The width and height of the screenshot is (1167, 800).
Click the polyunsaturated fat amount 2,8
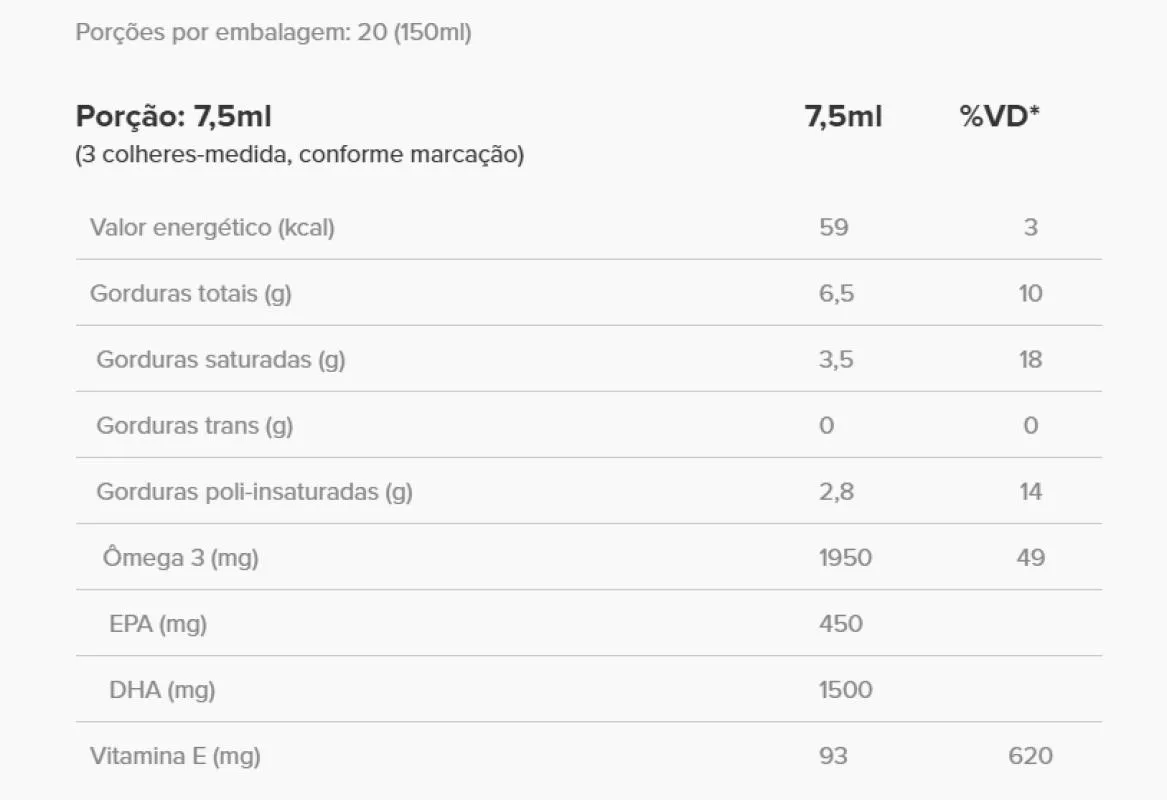pyautogui.click(x=836, y=491)
